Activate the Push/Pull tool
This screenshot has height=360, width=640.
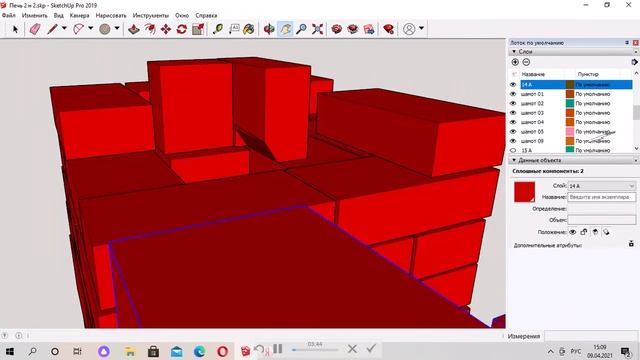tap(134, 29)
